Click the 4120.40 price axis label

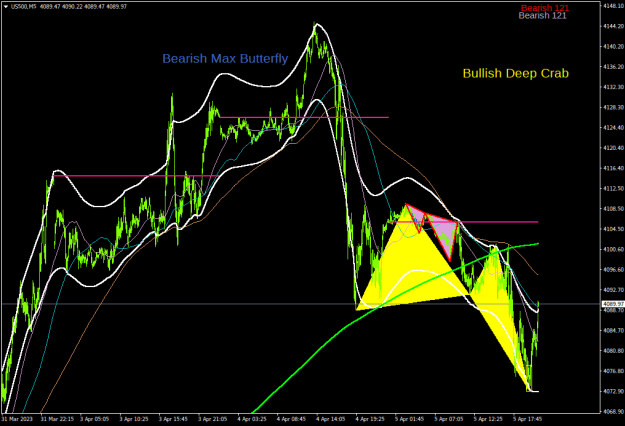pos(613,148)
